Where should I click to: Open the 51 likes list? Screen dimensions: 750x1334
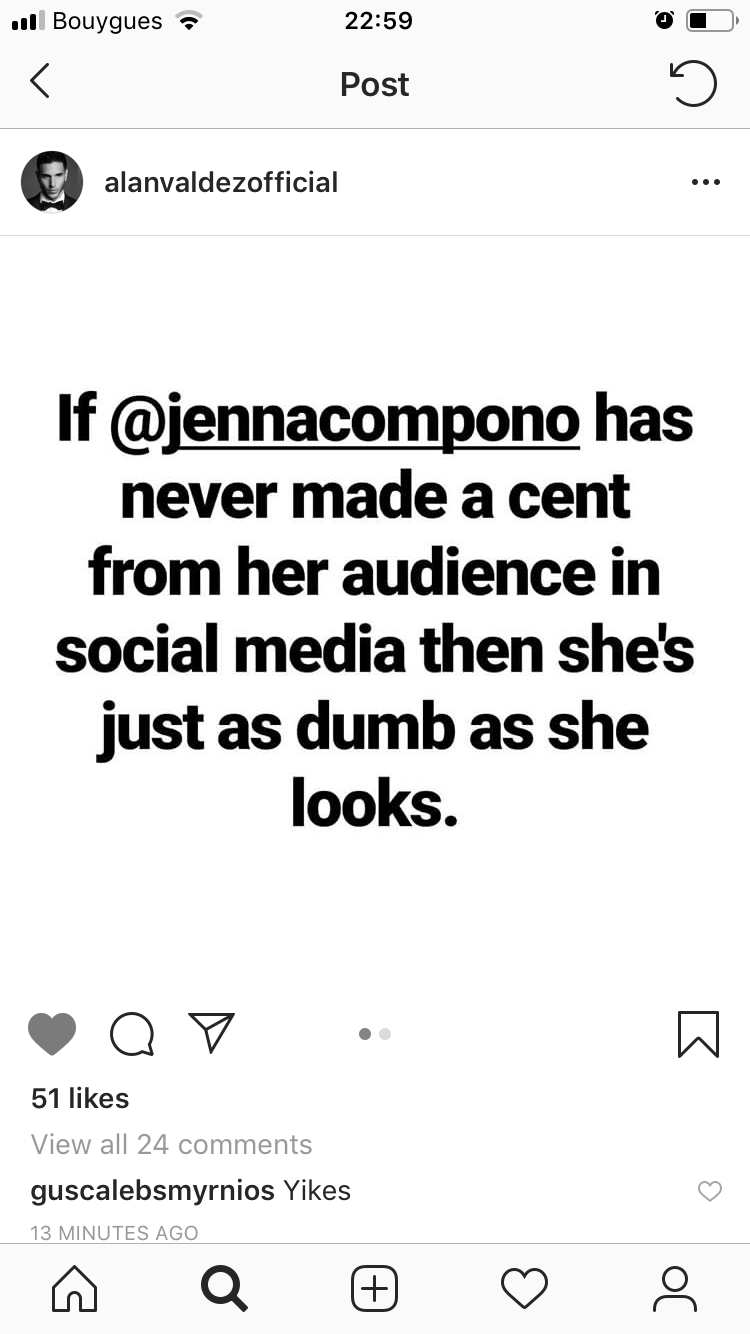[80, 1098]
